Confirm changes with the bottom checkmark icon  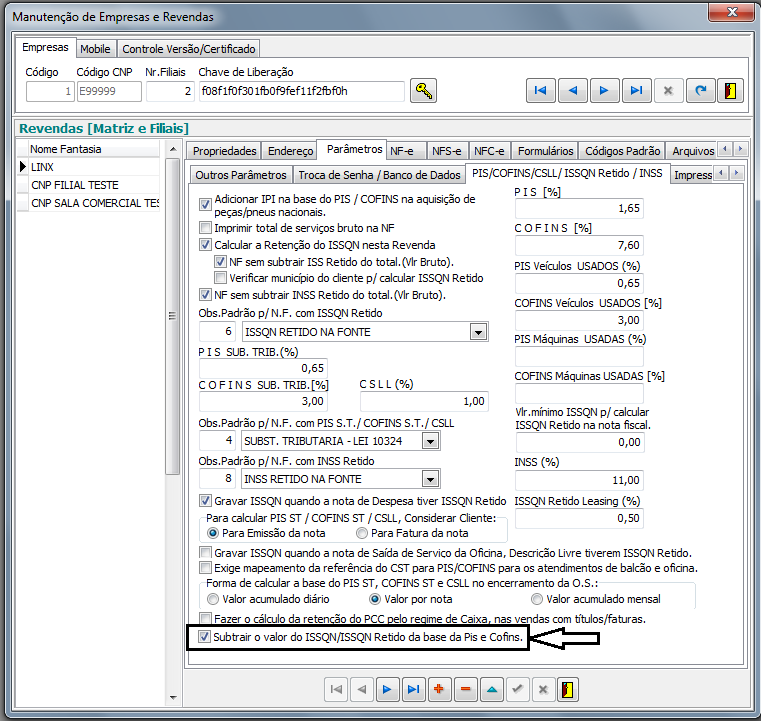click(517, 689)
